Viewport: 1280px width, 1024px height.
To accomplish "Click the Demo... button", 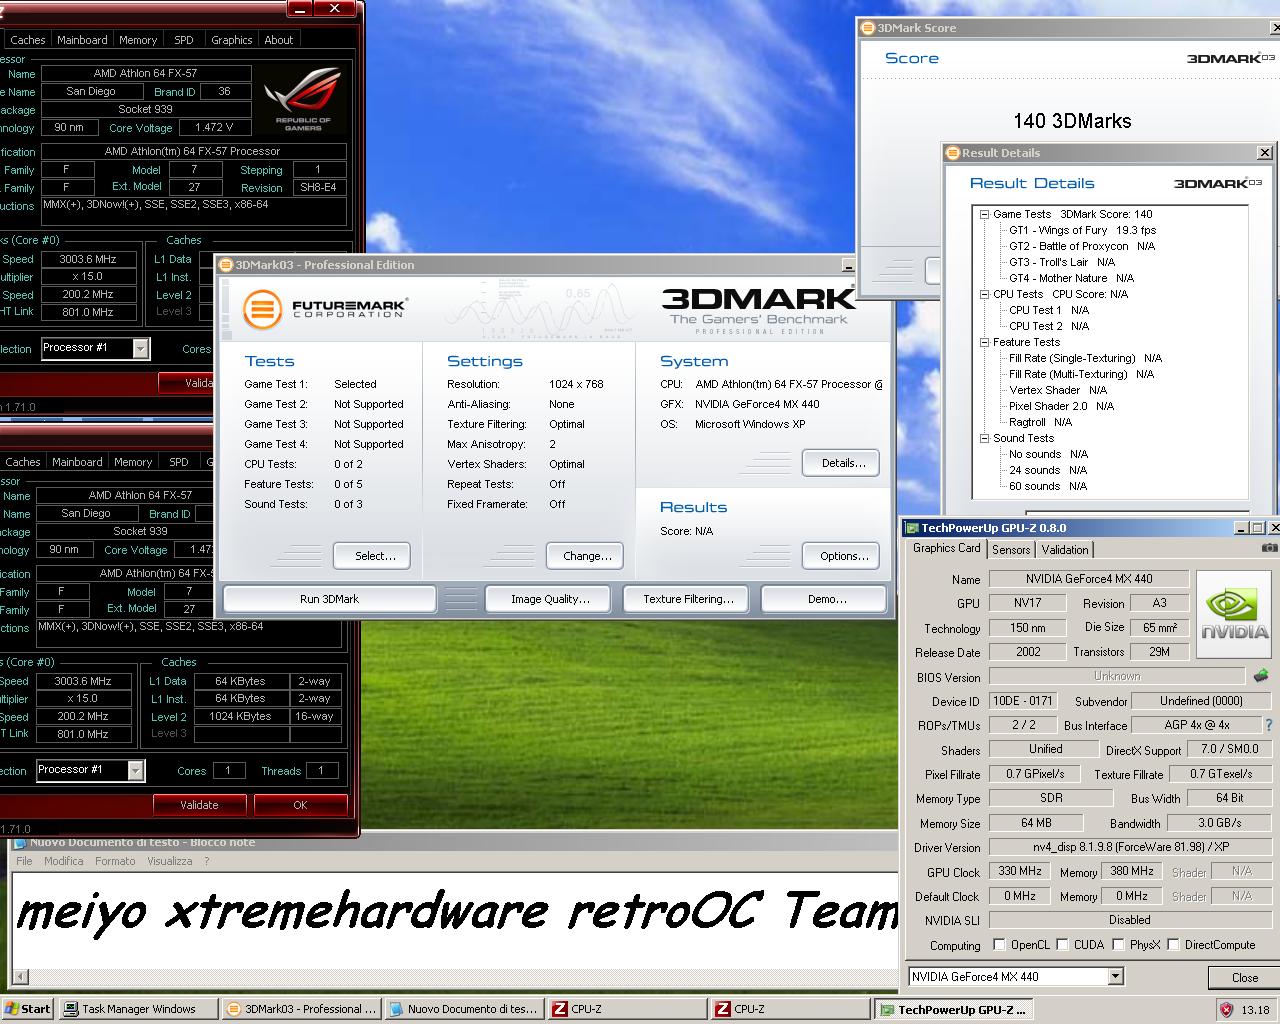I will pyautogui.click(x=824, y=599).
